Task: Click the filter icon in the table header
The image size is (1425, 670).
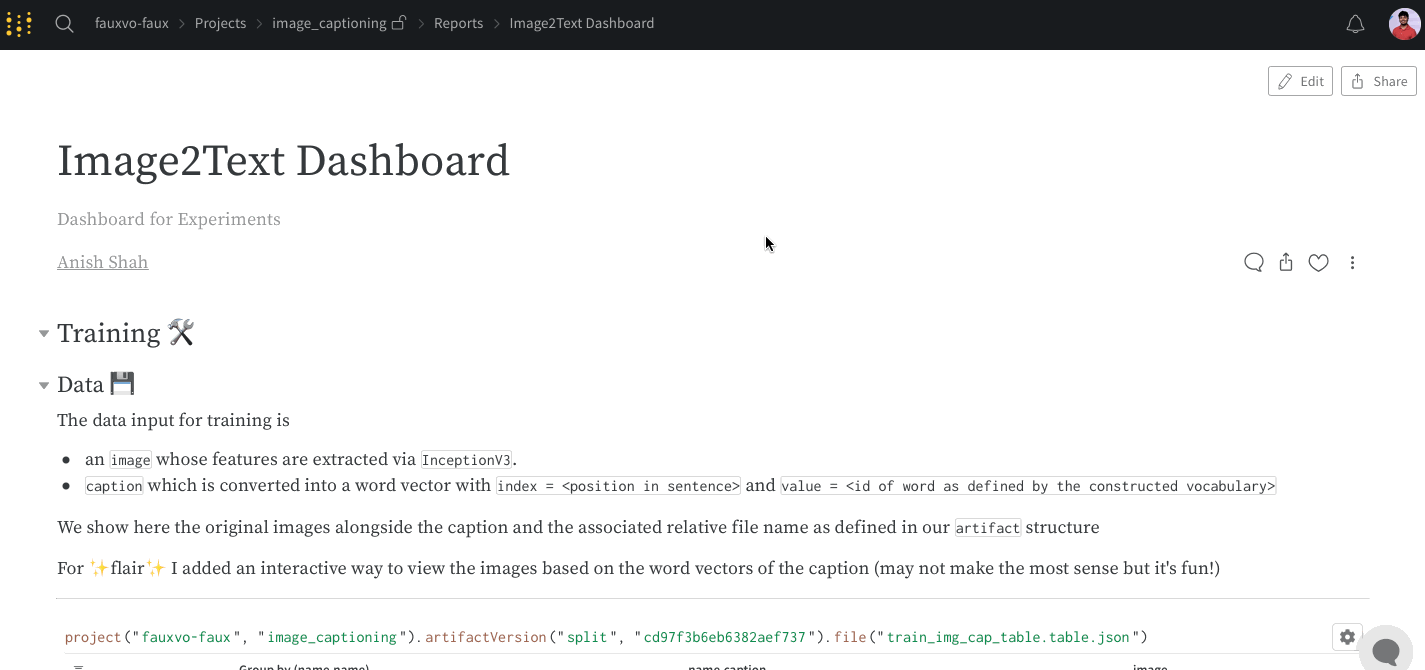Action: coord(80,666)
